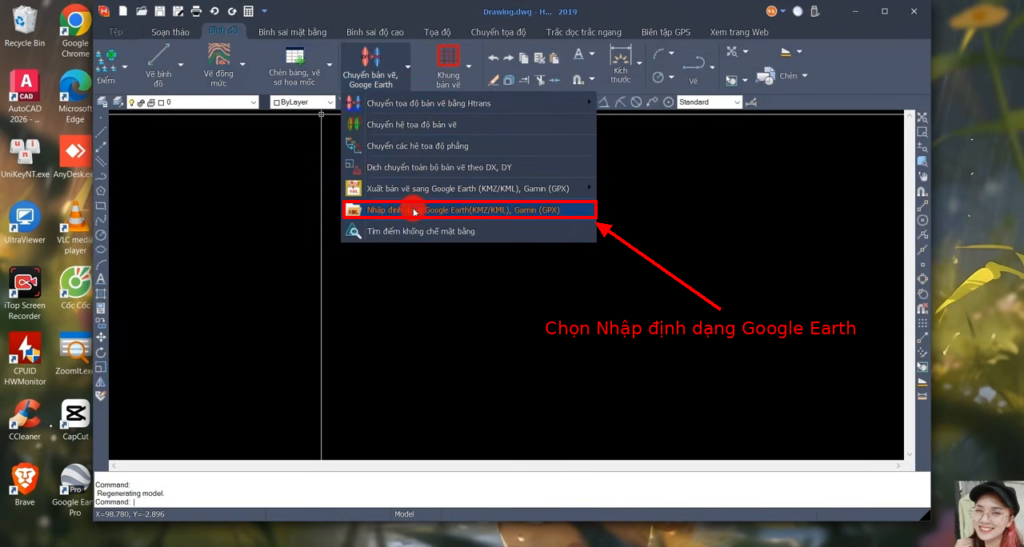Expand the Vẽ bình đồ dropdown arrow

click(181, 65)
